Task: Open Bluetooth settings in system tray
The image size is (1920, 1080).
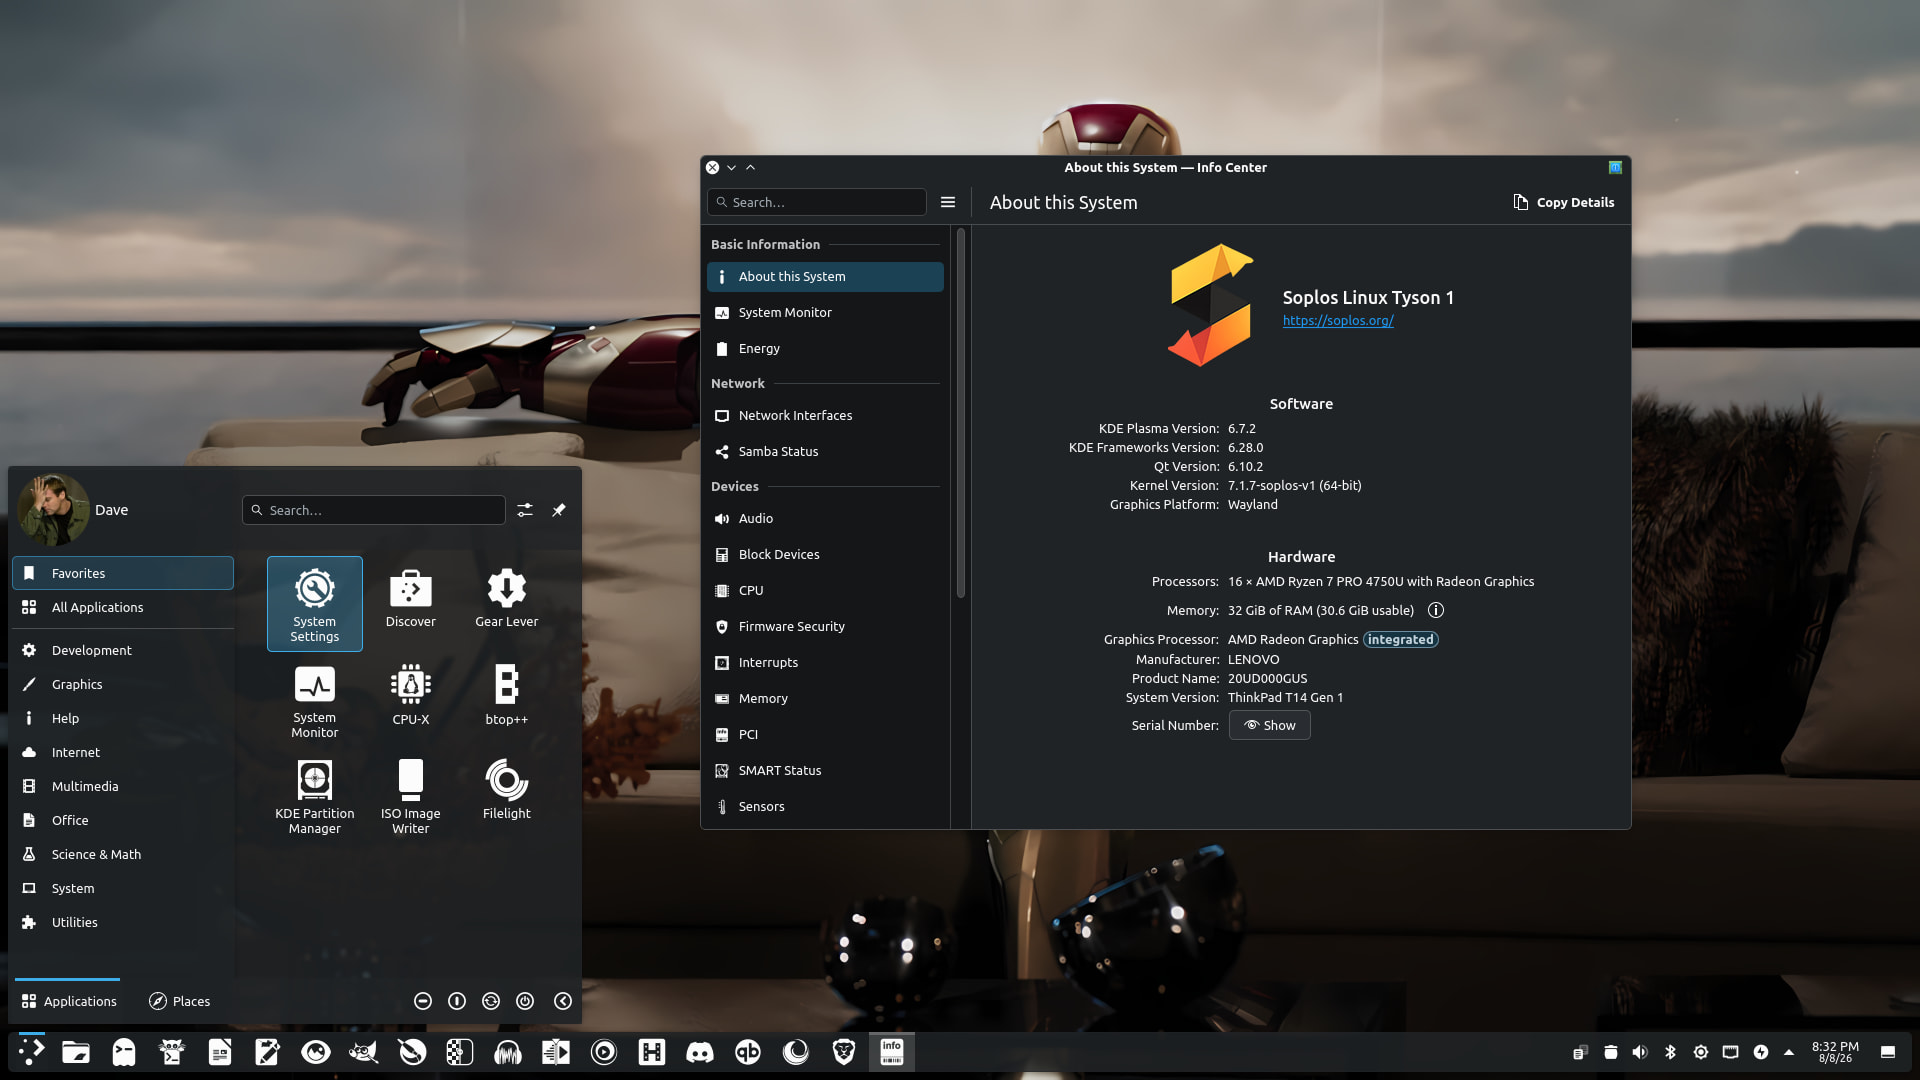Action: (1670, 1052)
